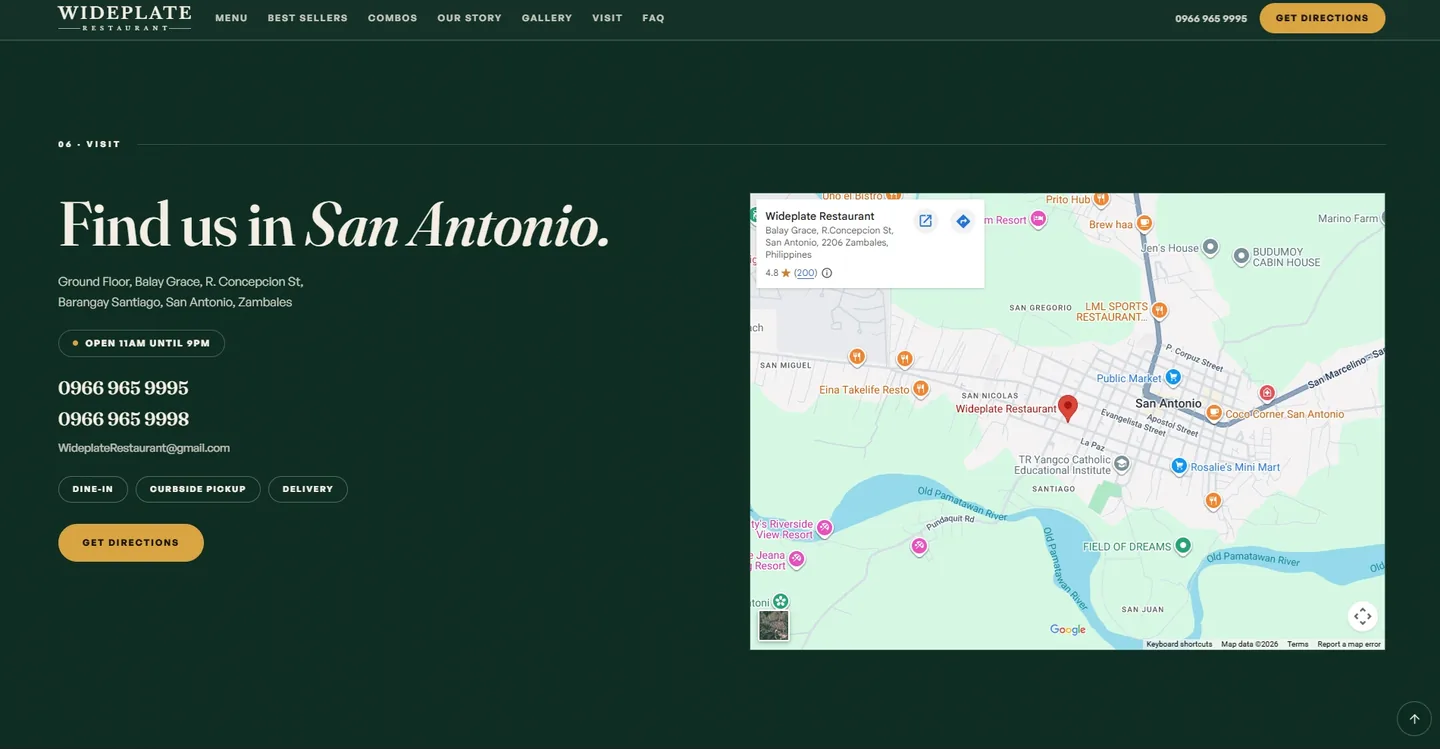Email WideplateRestaurant@gmail.com link
Viewport: 1440px width, 749px height.
click(144, 448)
